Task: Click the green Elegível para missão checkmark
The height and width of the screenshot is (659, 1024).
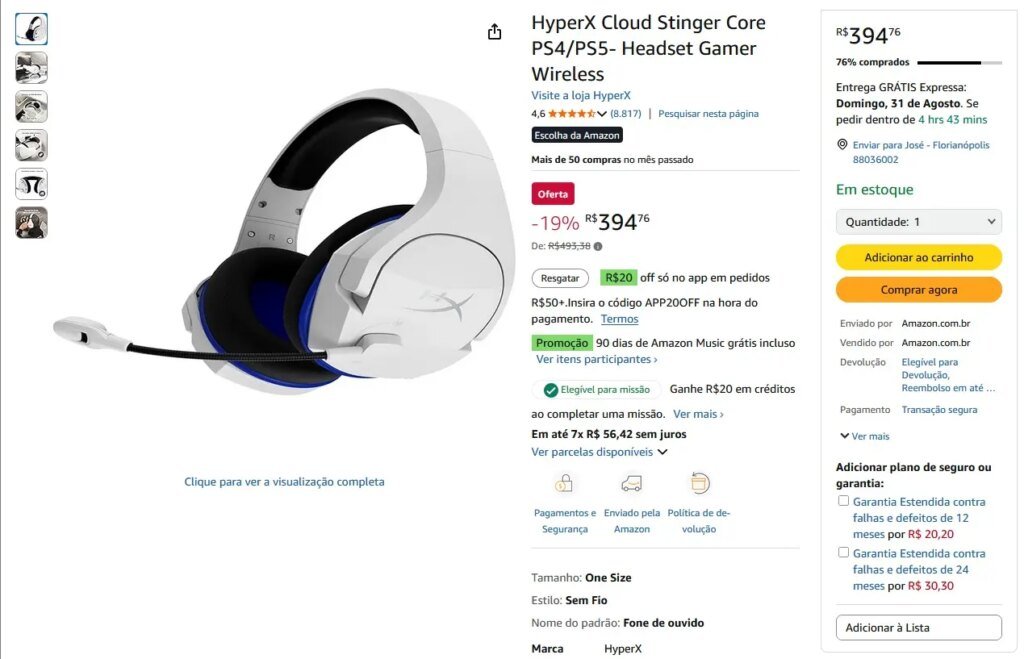Action: point(551,390)
